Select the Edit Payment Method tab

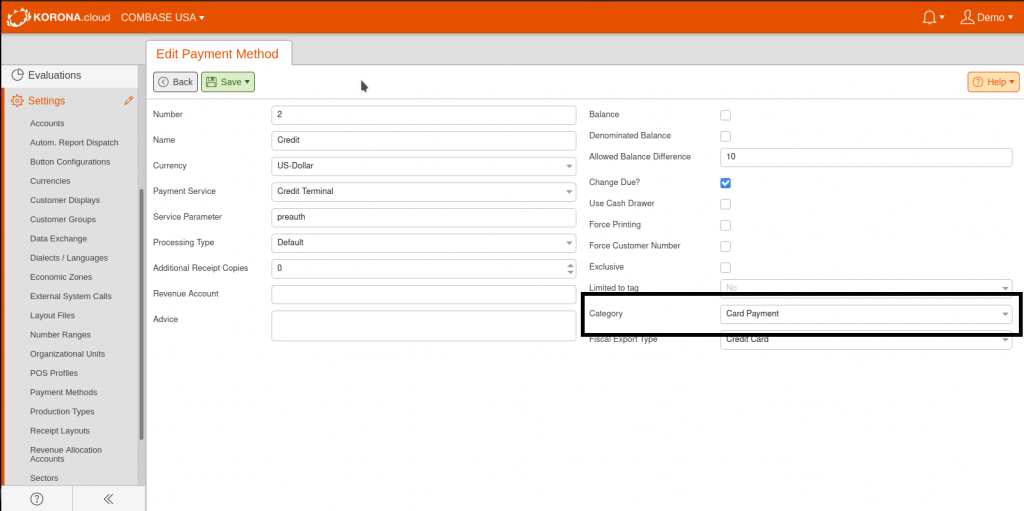pyautogui.click(x=217, y=54)
